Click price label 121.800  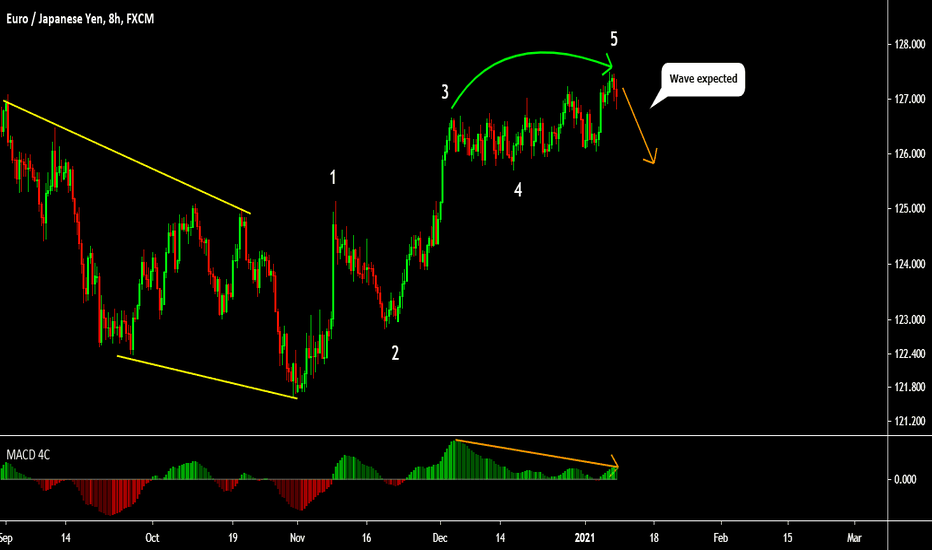pyautogui.click(x=909, y=387)
